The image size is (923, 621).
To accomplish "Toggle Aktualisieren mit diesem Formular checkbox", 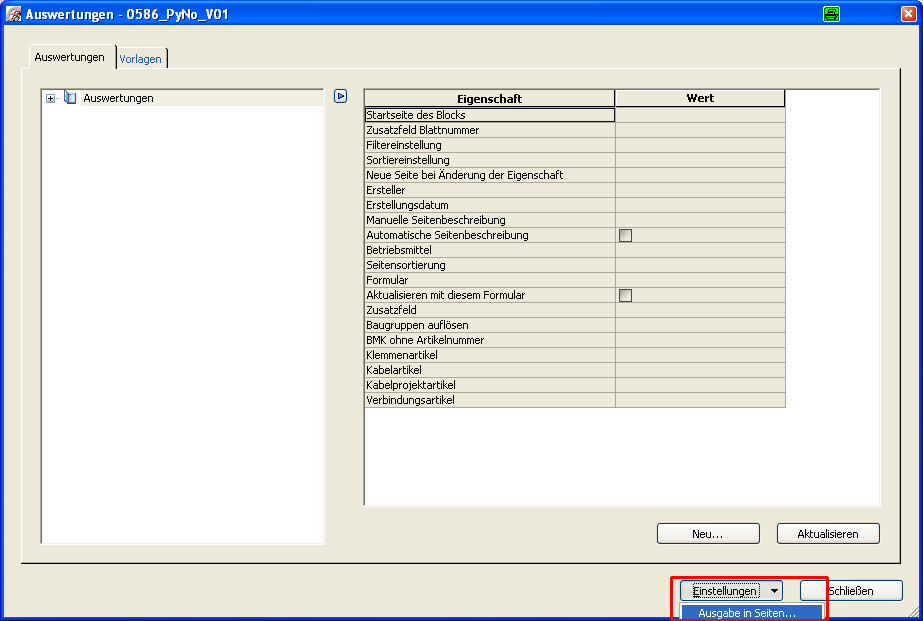I will pos(625,295).
